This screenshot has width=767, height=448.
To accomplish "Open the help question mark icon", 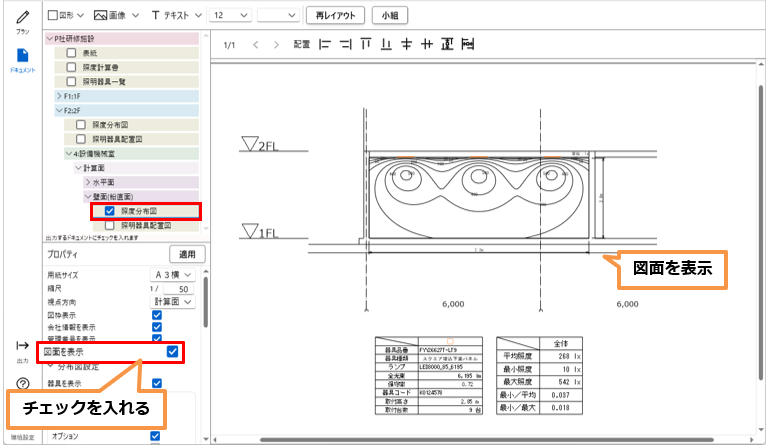I will (x=22, y=385).
